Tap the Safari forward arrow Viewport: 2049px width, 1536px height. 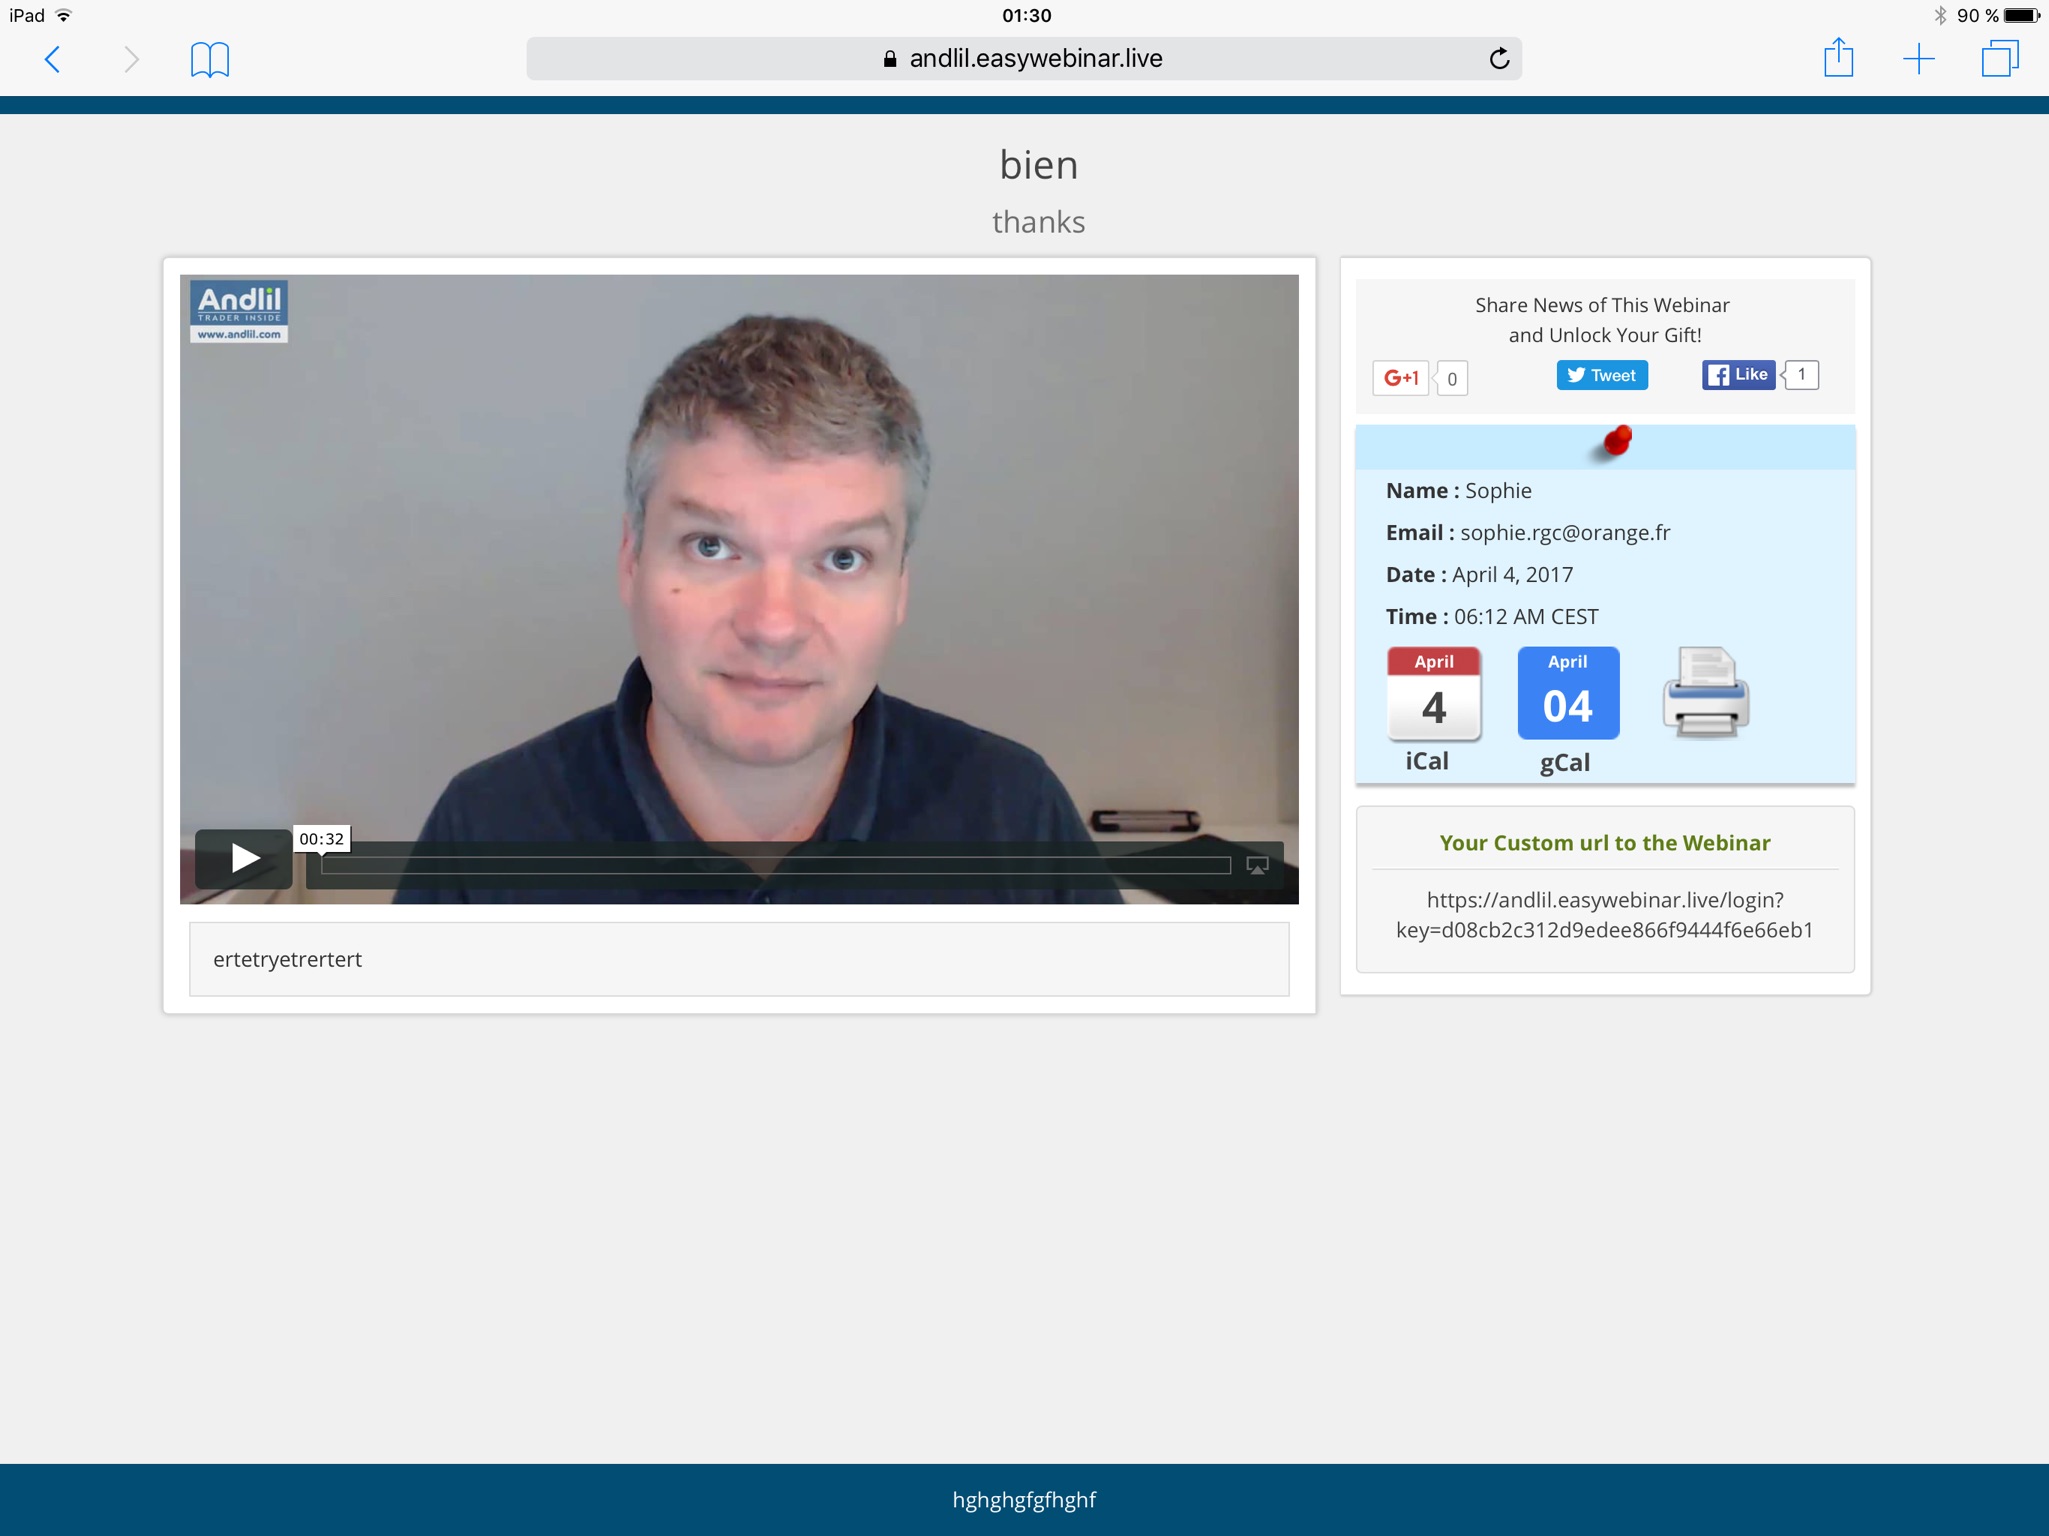[x=131, y=59]
